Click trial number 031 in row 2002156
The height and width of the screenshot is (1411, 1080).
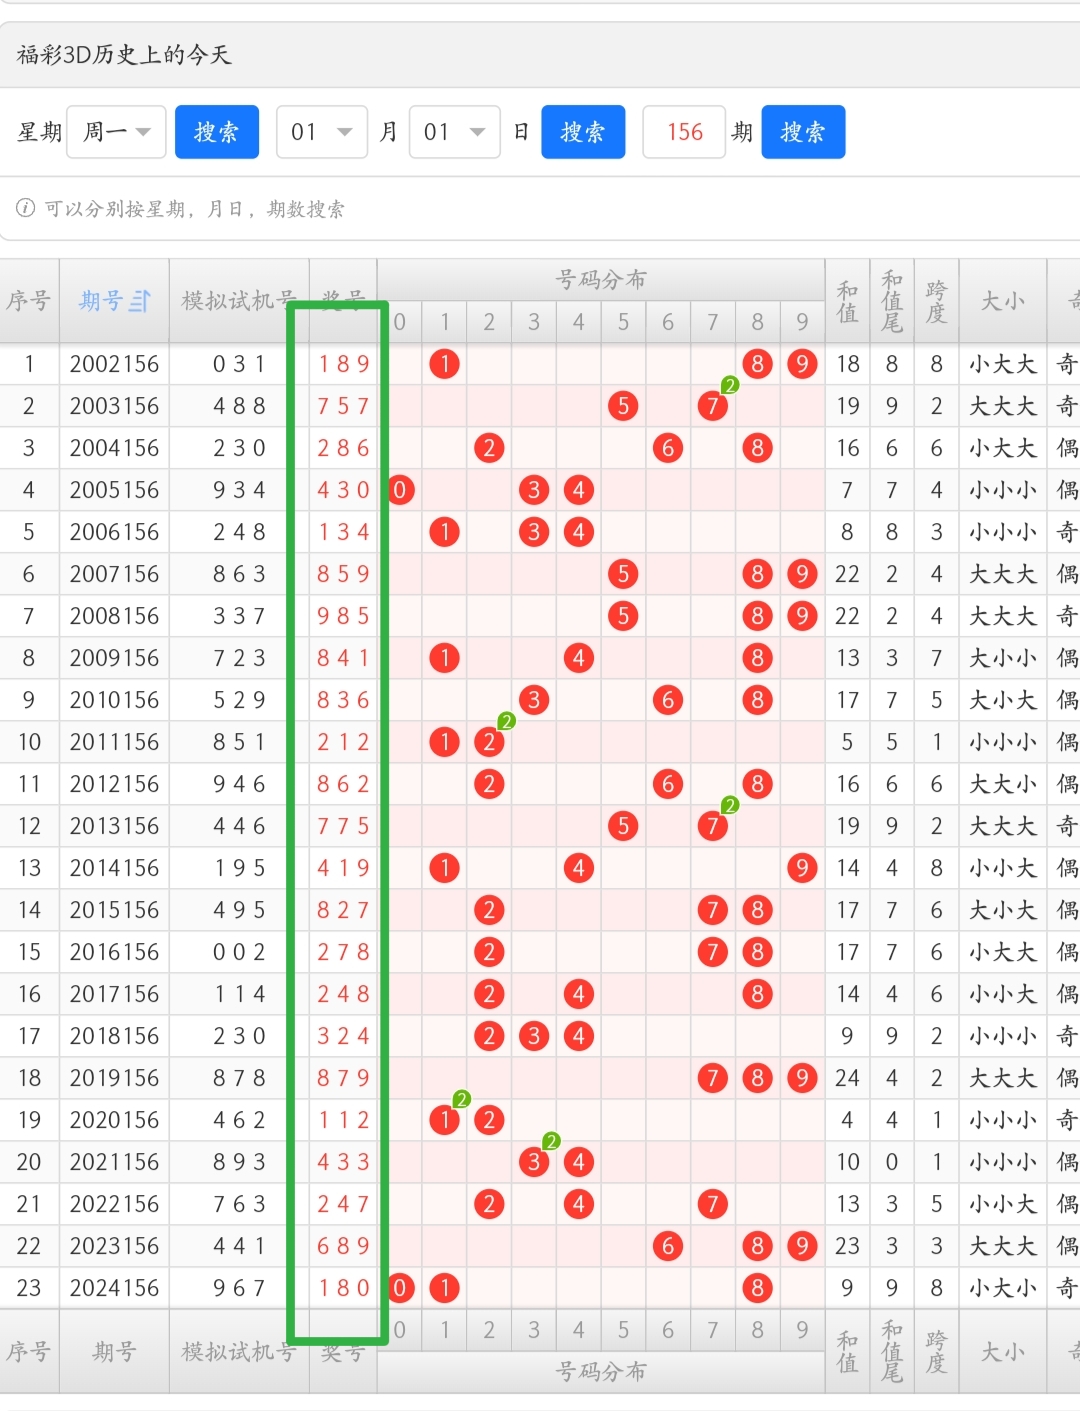239,364
